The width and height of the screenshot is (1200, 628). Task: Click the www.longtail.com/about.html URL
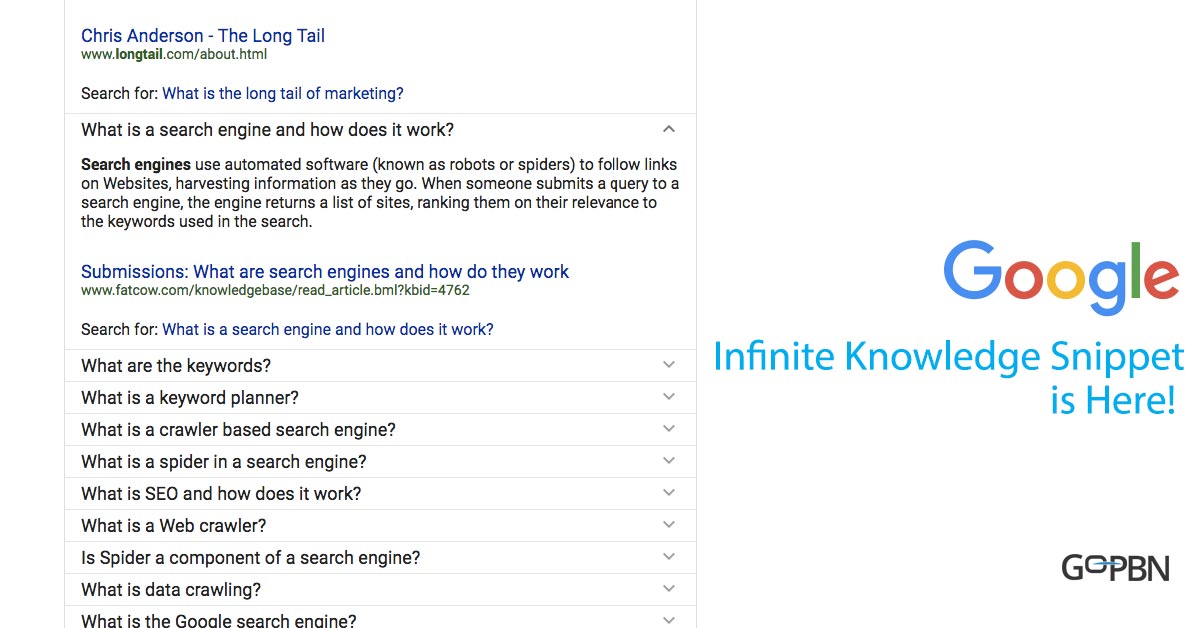click(x=174, y=55)
